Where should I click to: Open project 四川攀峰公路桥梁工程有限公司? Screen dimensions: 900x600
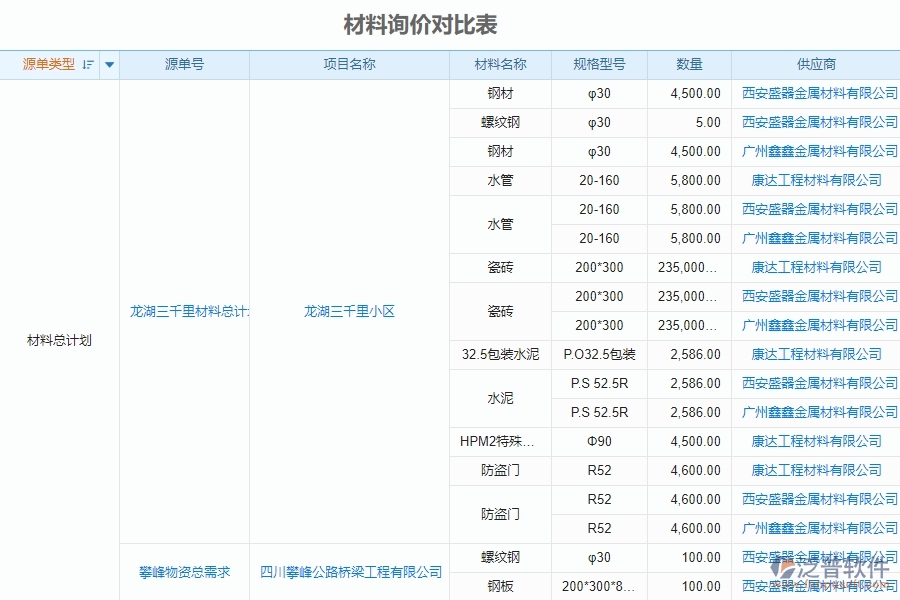pyautogui.click(x=349, y=572)
